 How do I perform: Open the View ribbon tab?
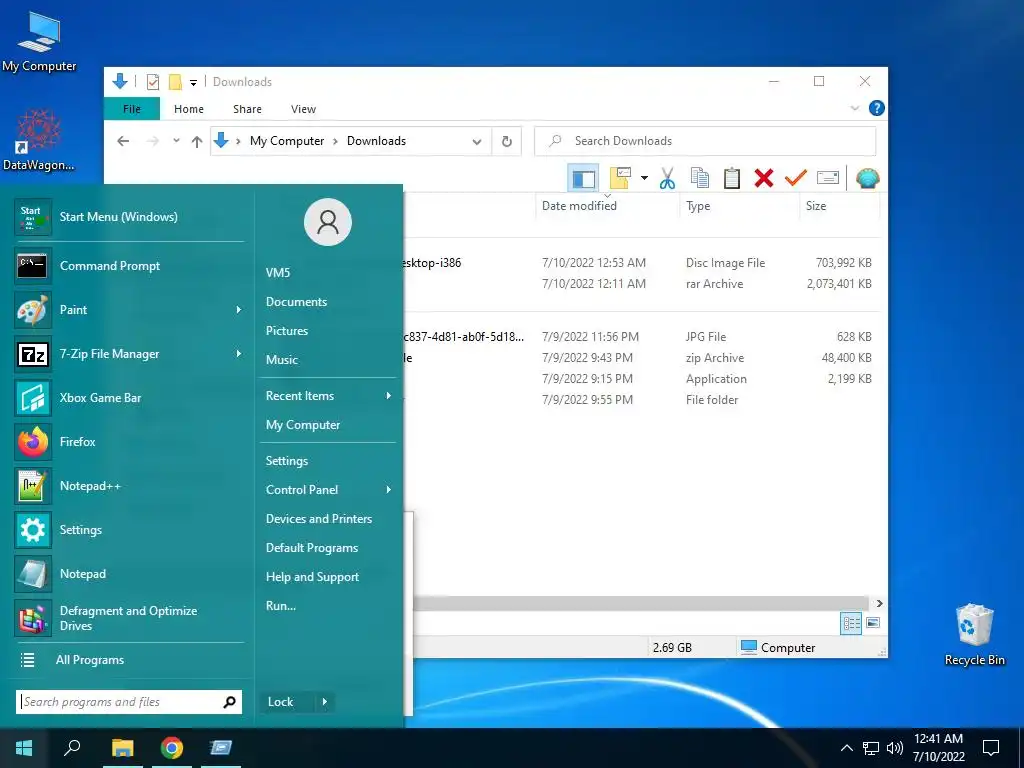[x=303, y=109]
